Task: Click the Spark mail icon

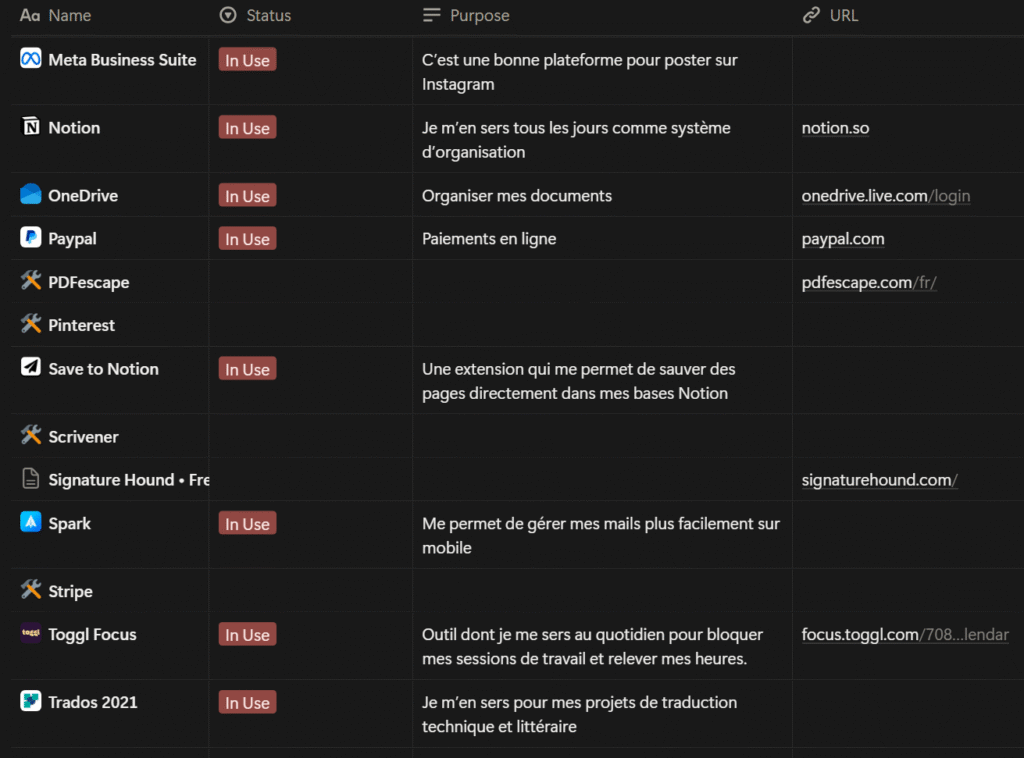Action: click(x=29, y=523)
